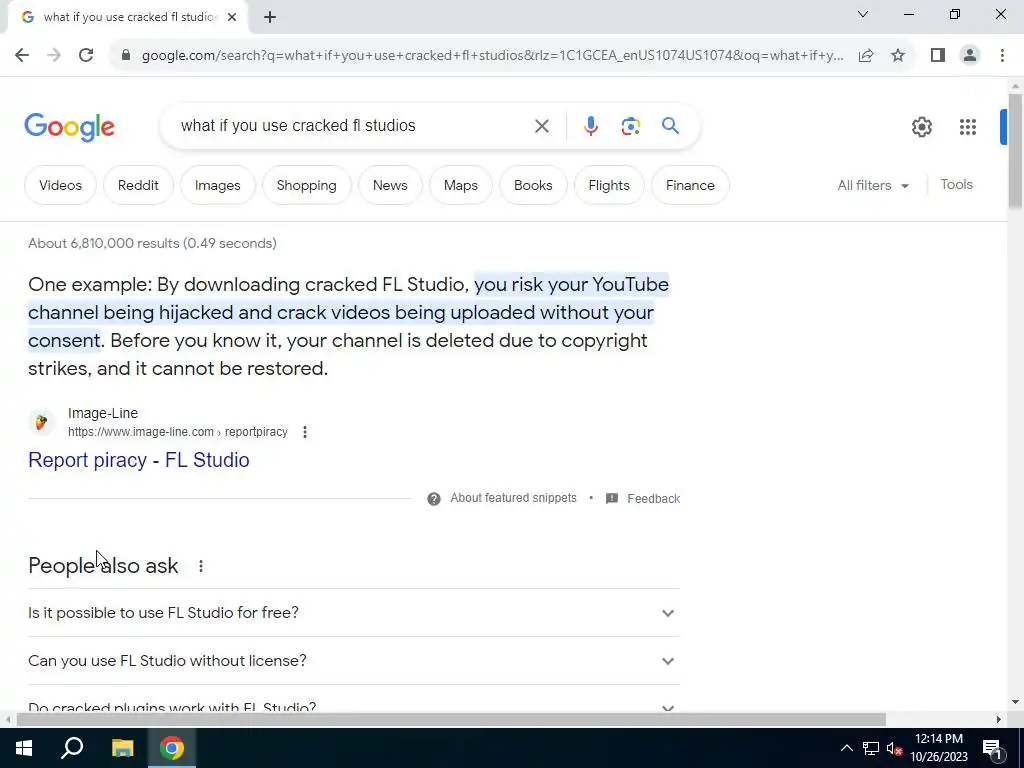
Task: Click inside the Google search box text
Action: click(x=298, y=125)
